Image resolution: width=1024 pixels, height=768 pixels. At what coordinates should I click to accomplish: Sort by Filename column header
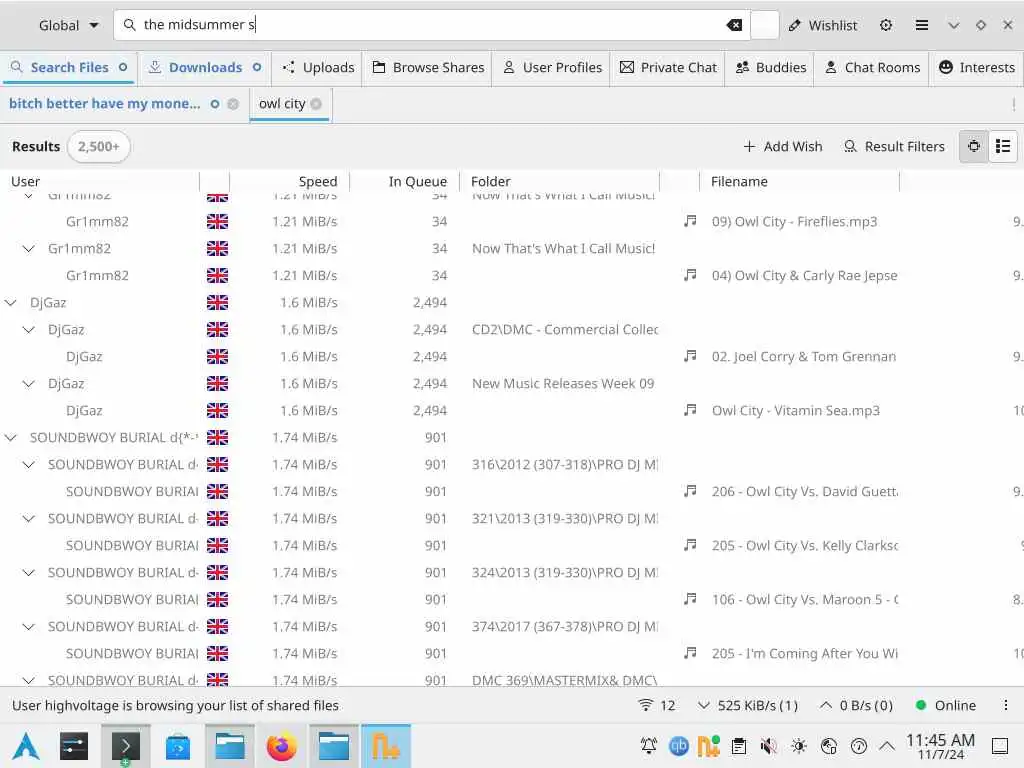point(800,182)
